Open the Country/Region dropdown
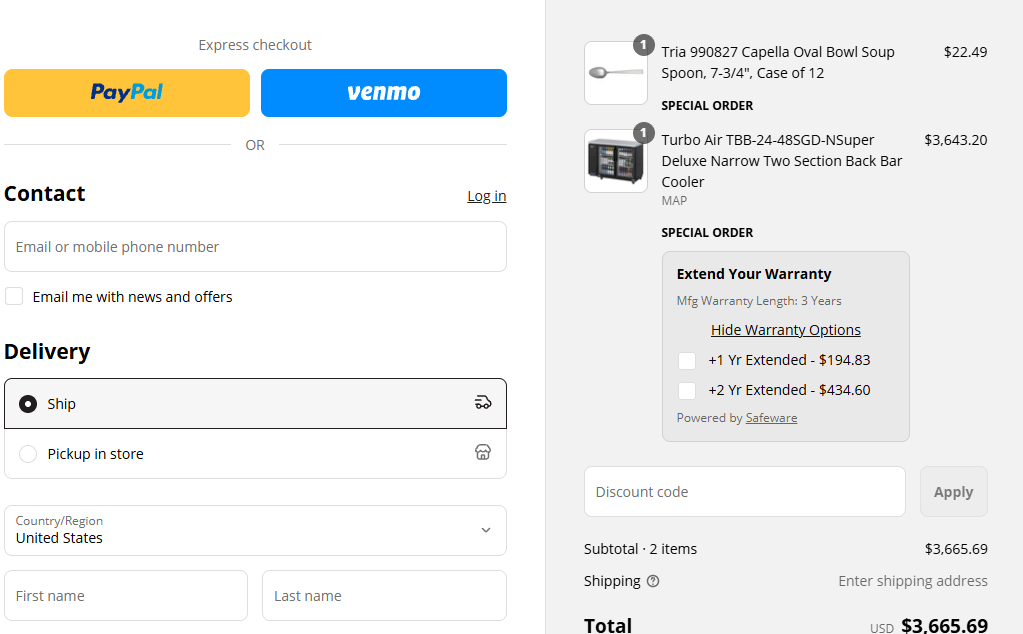This screenshot has height=634, width=1023. [x=255, y=530]
